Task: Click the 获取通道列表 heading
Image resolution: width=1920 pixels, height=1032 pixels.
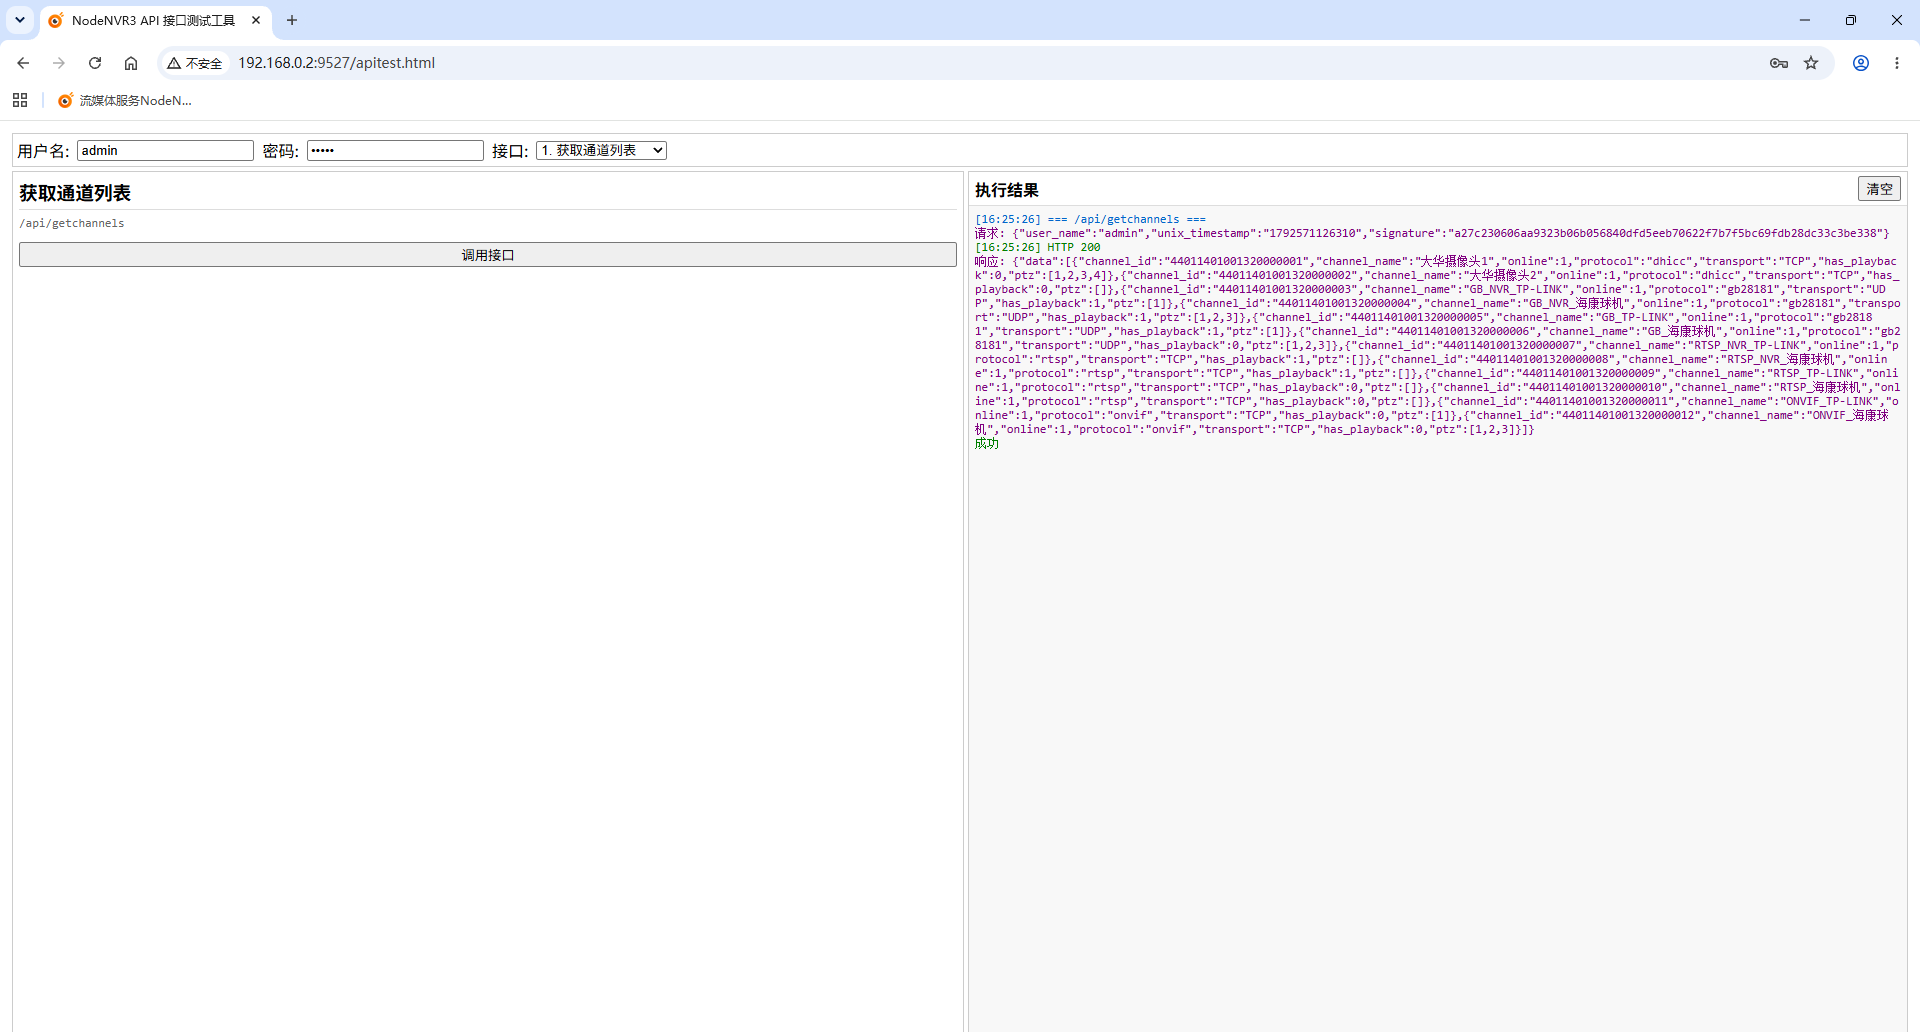Action: pyautogui.click(x=75, y=193)
